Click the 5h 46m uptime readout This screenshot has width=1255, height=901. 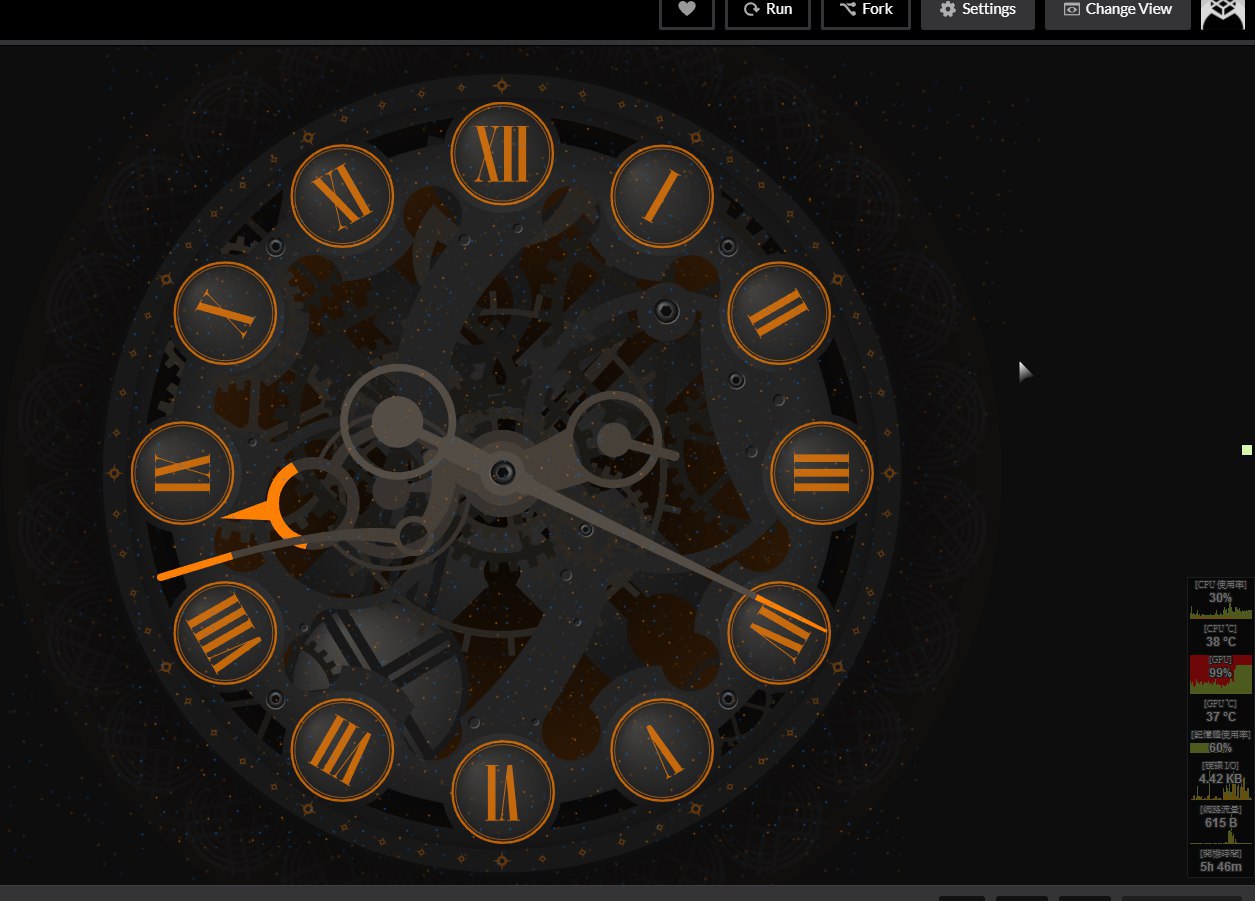tap(1220, 866)
